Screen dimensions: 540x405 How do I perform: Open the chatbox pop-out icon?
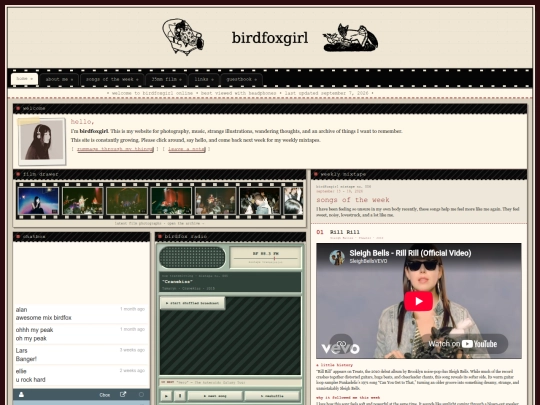[x=123, y=395]
